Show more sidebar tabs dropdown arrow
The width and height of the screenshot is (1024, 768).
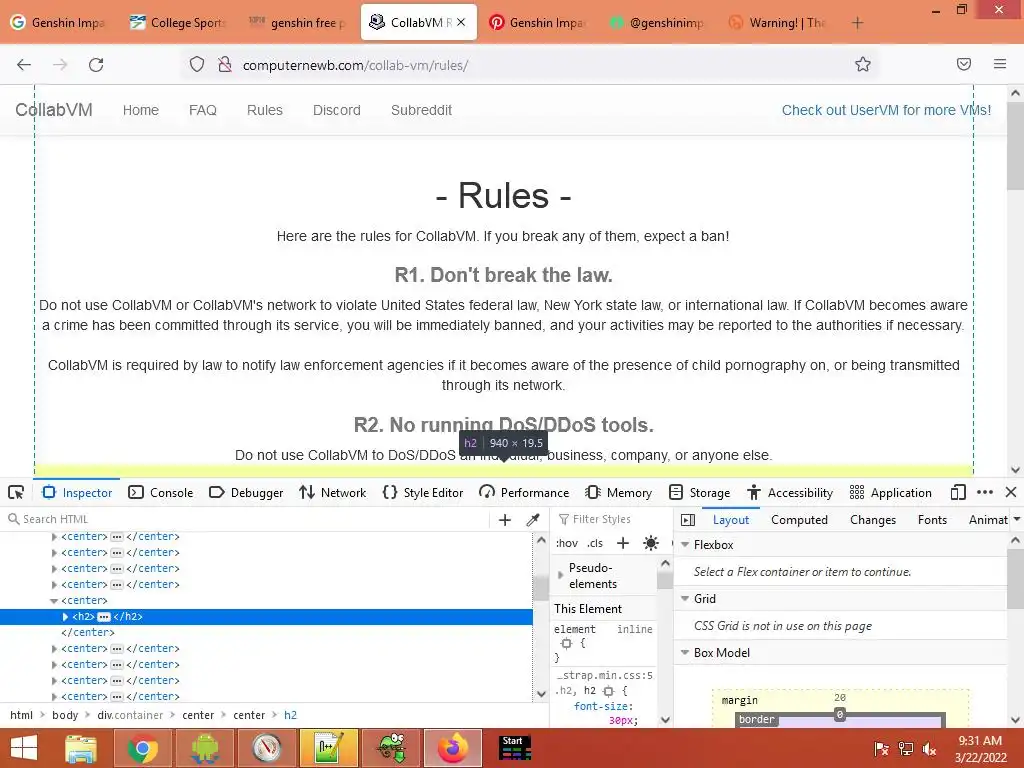click(x=1017, y=520)
